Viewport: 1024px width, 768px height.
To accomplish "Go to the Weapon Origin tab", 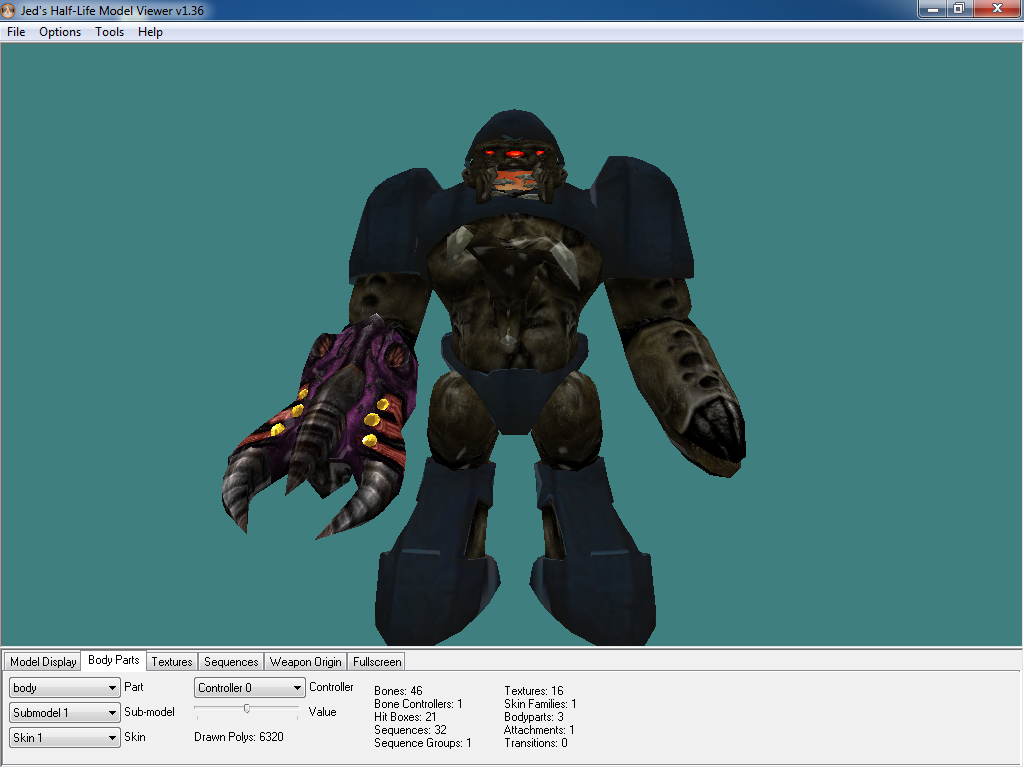I will click(x=306, y=662).
